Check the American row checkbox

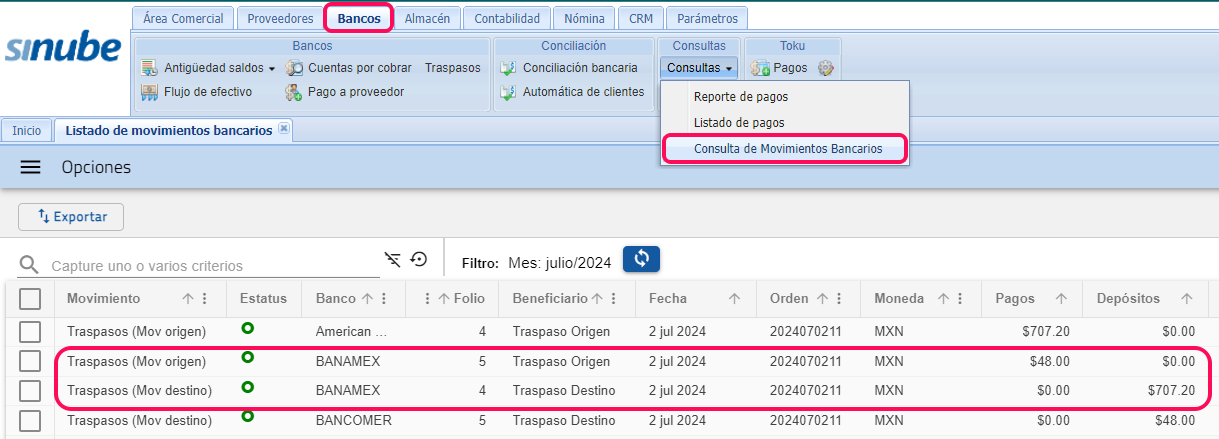coord(30,331)
